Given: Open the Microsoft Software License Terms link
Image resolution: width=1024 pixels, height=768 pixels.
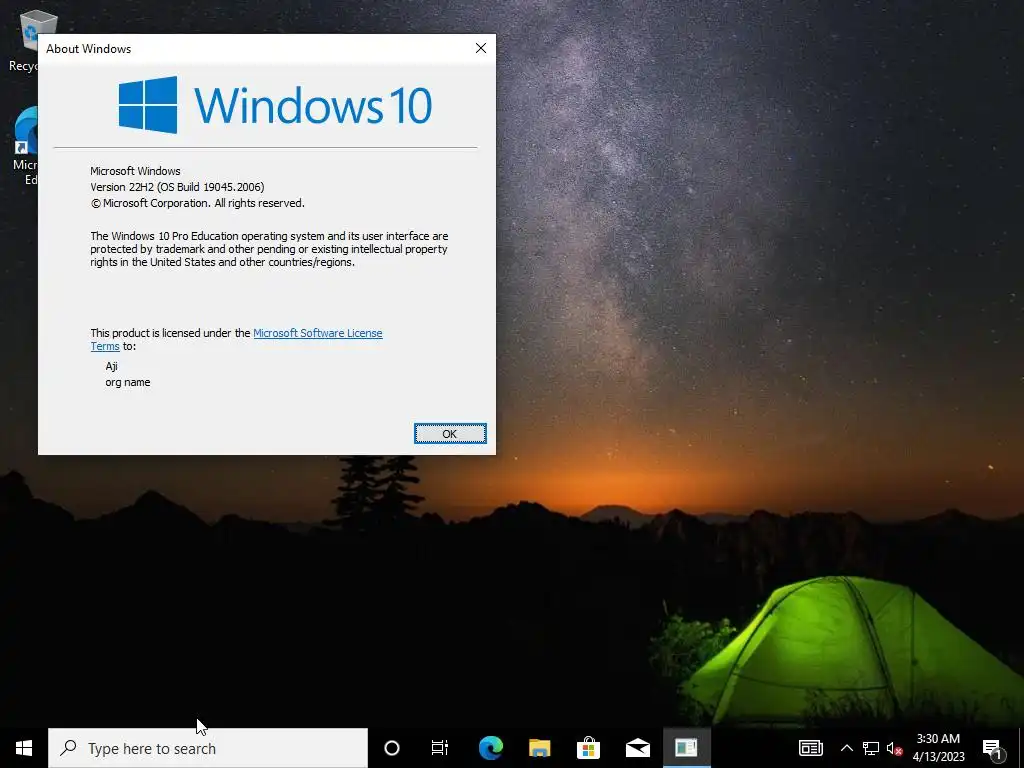Looking at the screenshot, I should coord(317,333).
